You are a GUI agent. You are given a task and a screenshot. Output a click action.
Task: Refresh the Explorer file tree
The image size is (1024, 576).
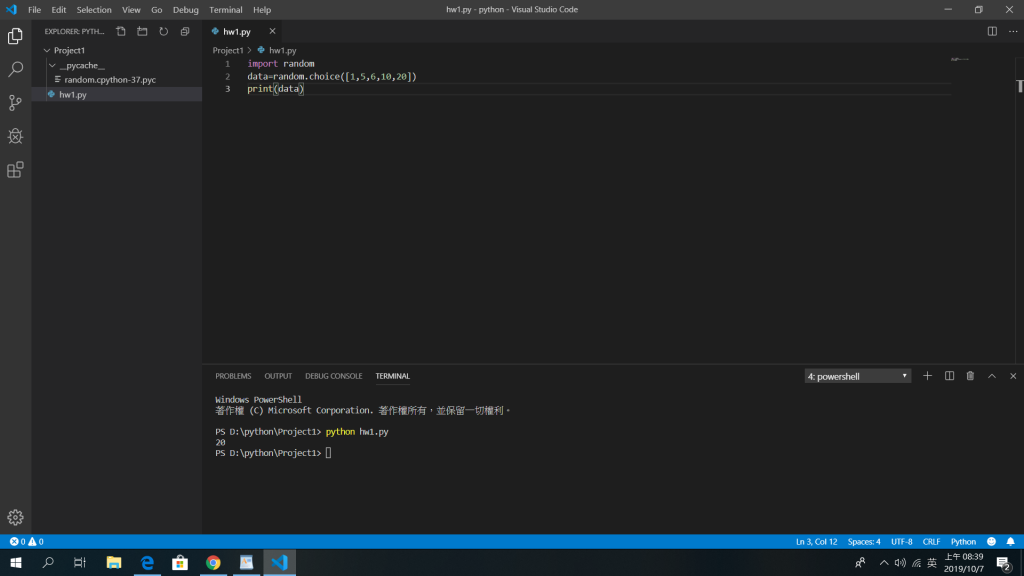[x=163, y=31]
